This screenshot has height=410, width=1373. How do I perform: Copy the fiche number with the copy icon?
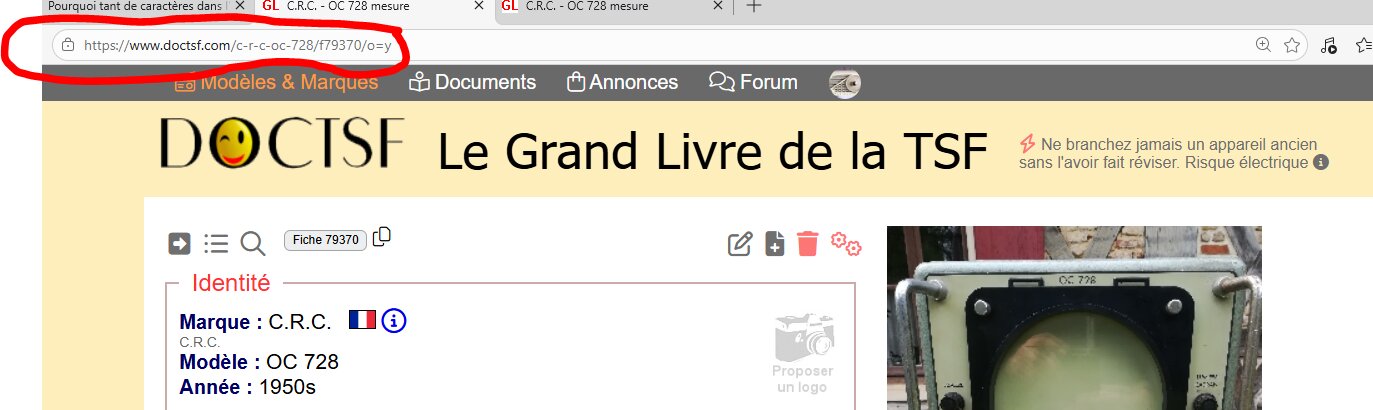click(382, 237)
